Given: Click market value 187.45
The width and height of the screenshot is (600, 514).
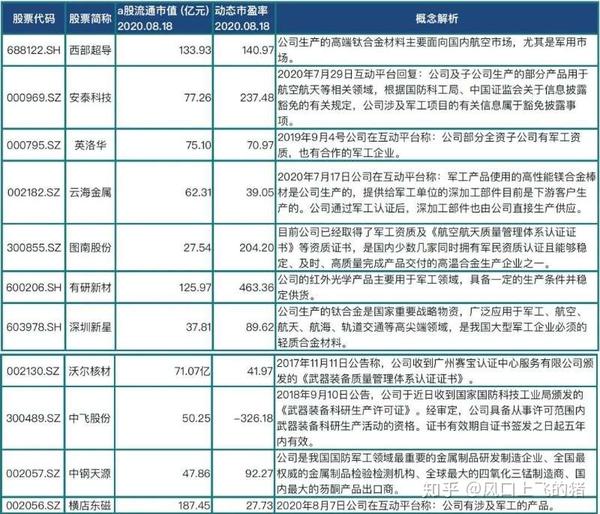Looking at the screenshot, I should pyautogui.click(x=194, y=506).
